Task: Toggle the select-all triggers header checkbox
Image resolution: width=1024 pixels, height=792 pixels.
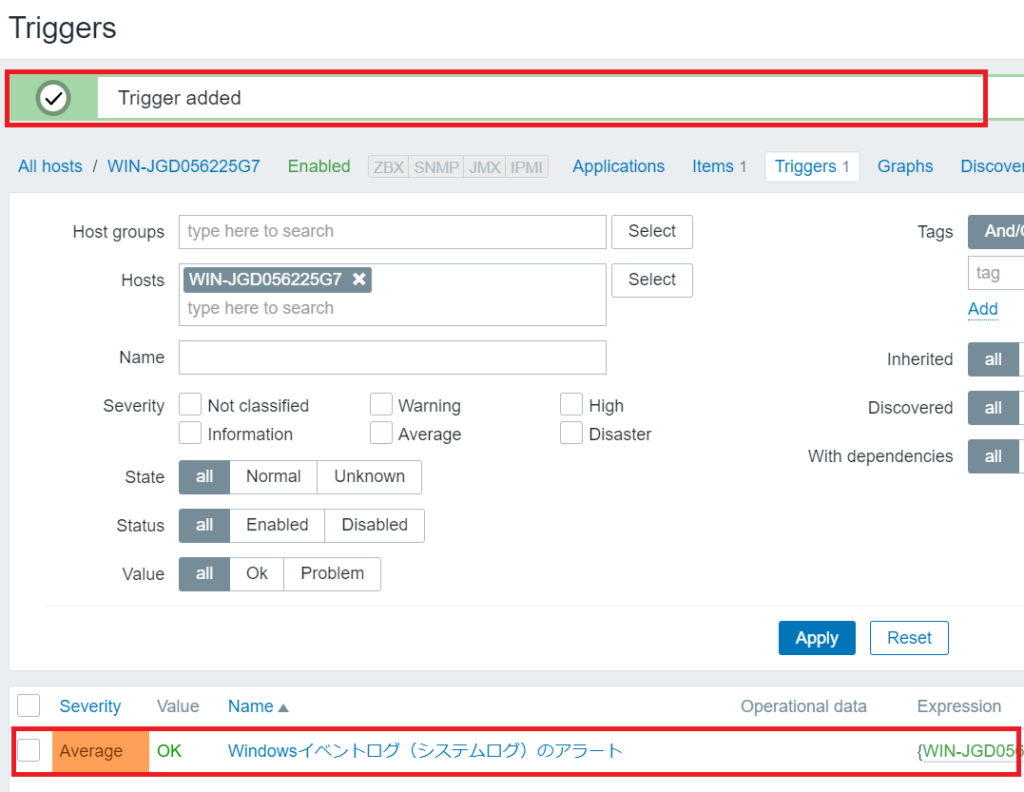Action: [29, 706]
